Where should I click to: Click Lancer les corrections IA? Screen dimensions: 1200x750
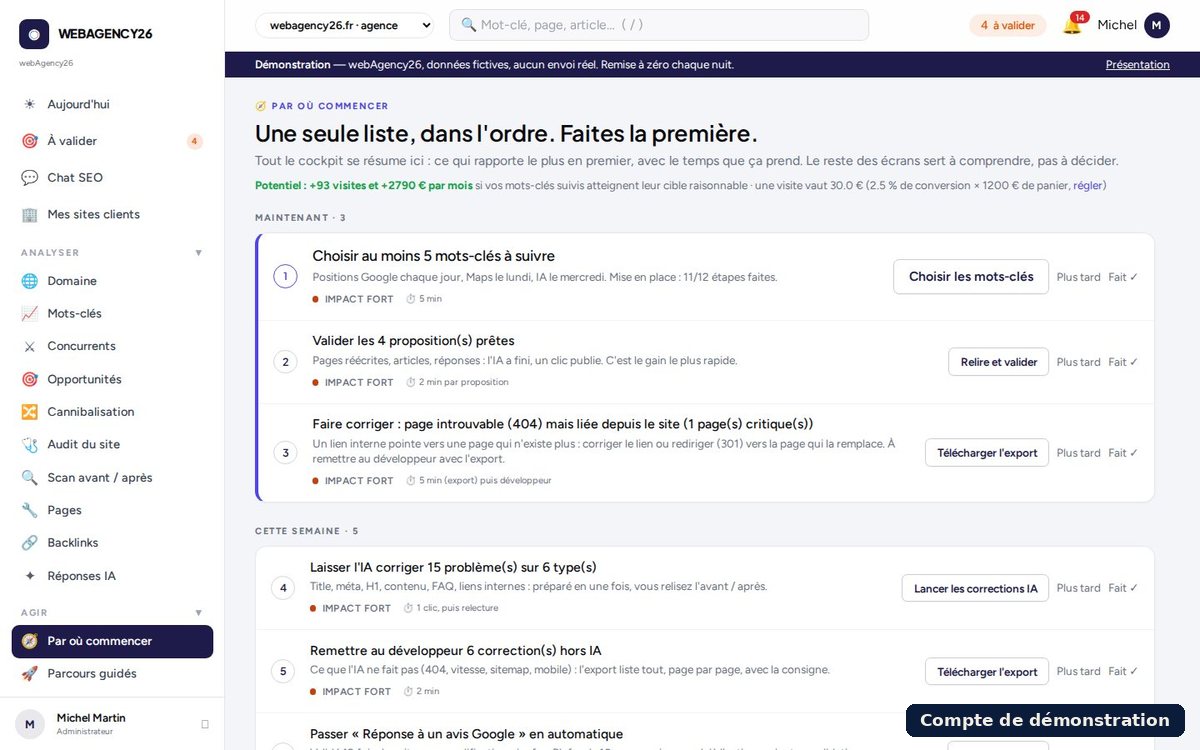pyautogui.click(x=976, y=588)
